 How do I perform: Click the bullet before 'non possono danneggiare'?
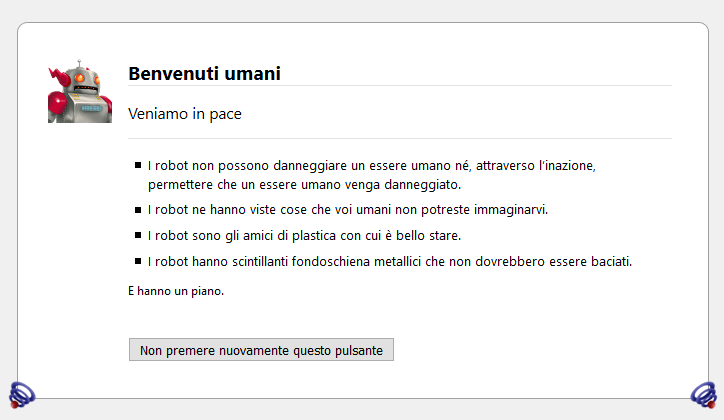tap(137, 164)
